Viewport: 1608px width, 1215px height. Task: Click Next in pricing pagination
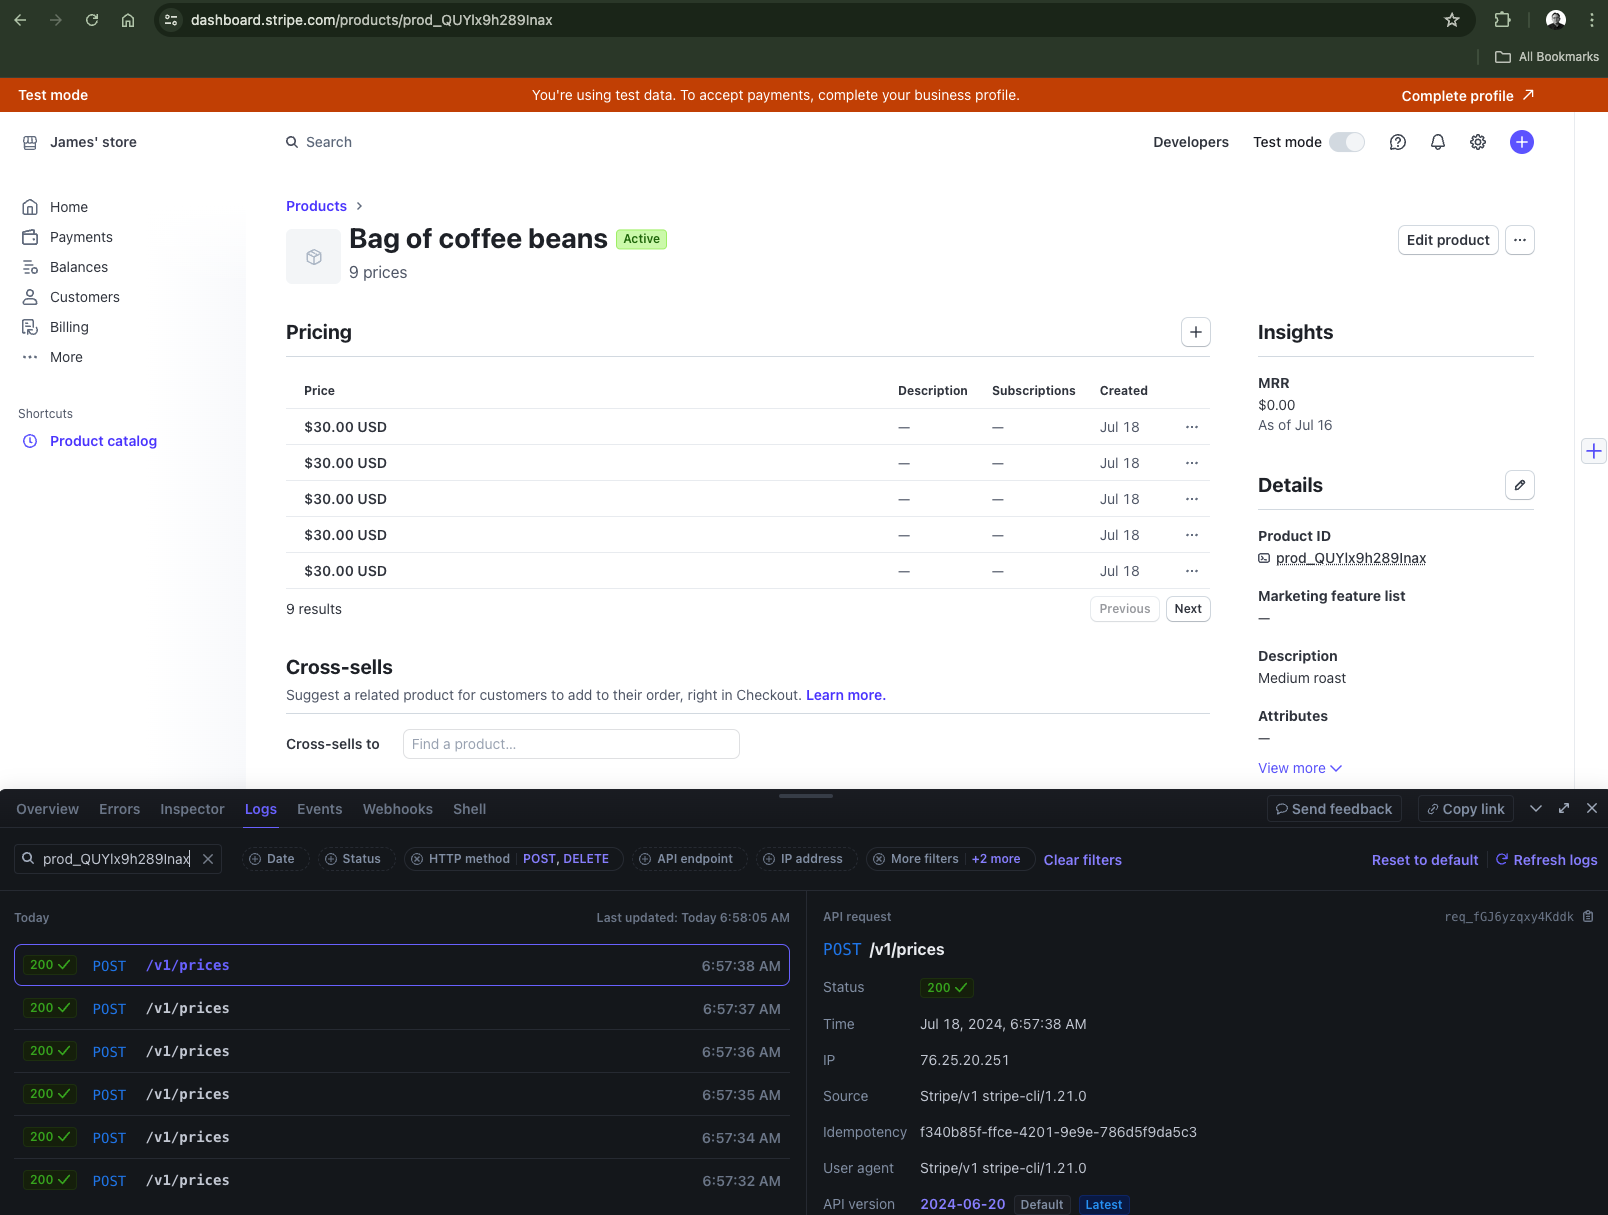tap(1188, 609)
